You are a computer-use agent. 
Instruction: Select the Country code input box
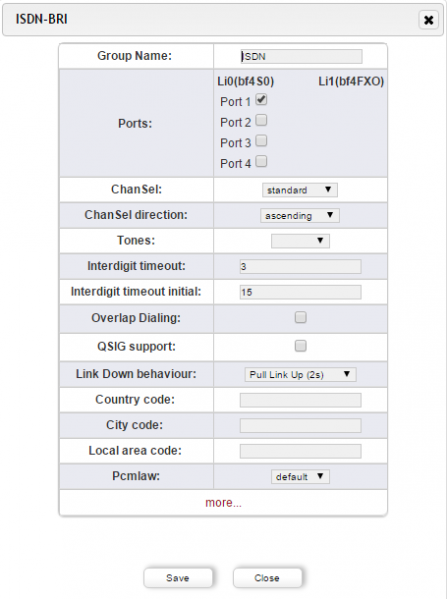pos(300,400)
